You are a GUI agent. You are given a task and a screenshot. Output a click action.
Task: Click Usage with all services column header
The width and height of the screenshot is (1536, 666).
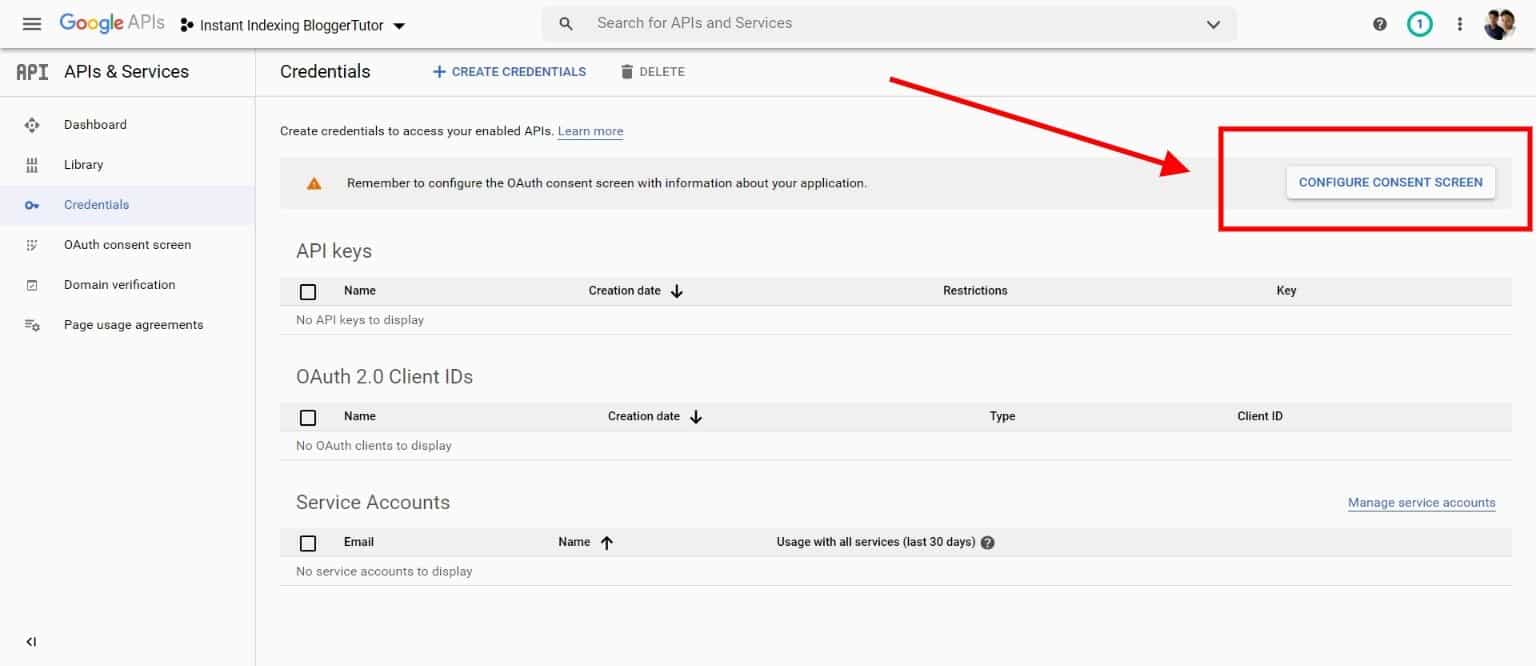click(x=876, y=542)
